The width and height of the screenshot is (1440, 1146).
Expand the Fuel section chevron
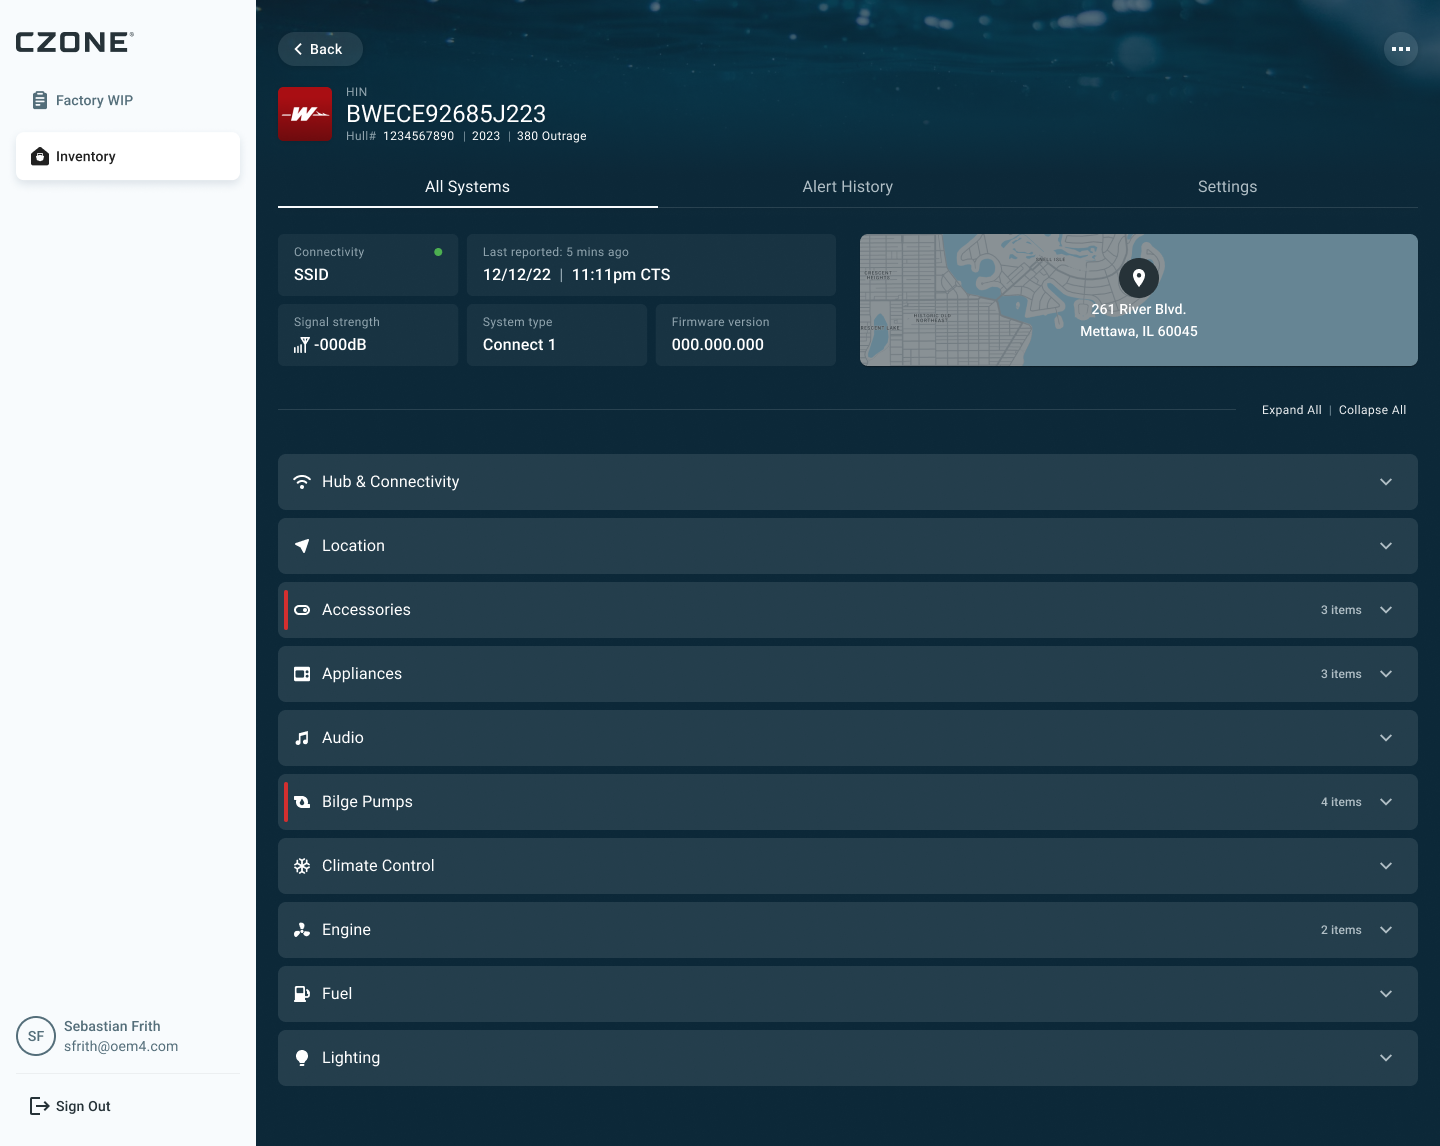[1386, 994]
